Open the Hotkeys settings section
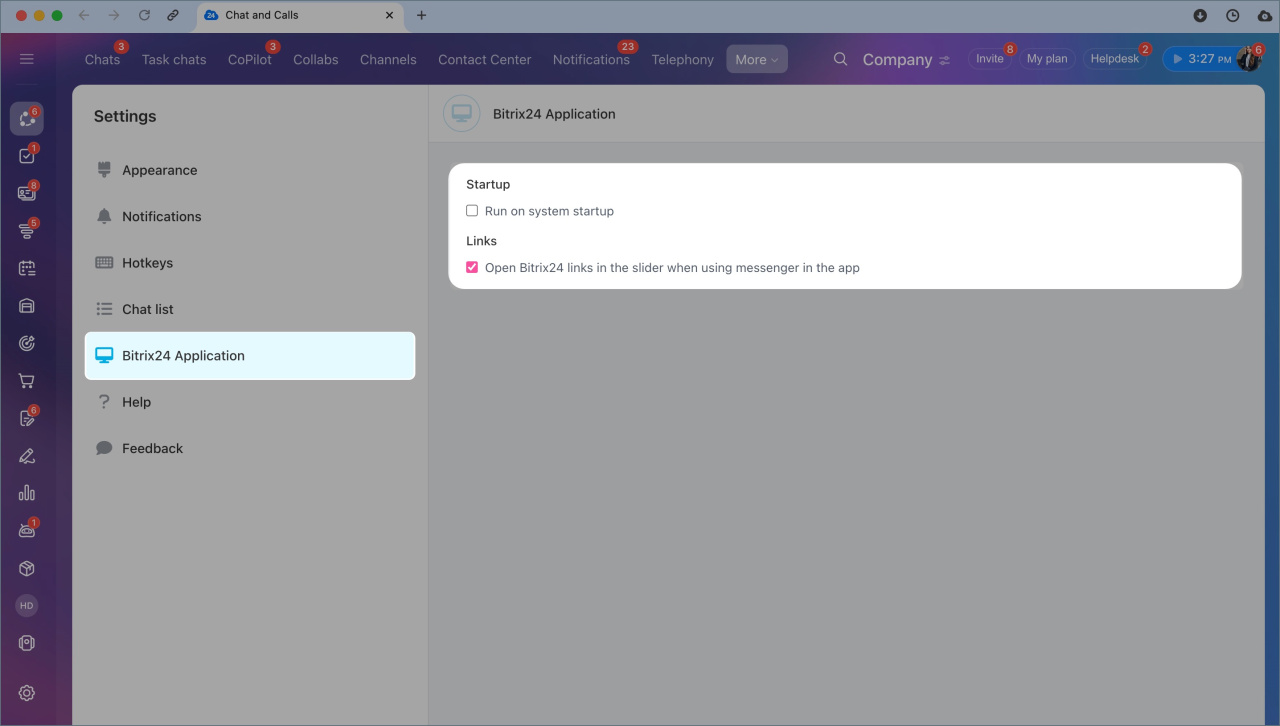This screenshot has width=1280, height=726. coord(147,263)
